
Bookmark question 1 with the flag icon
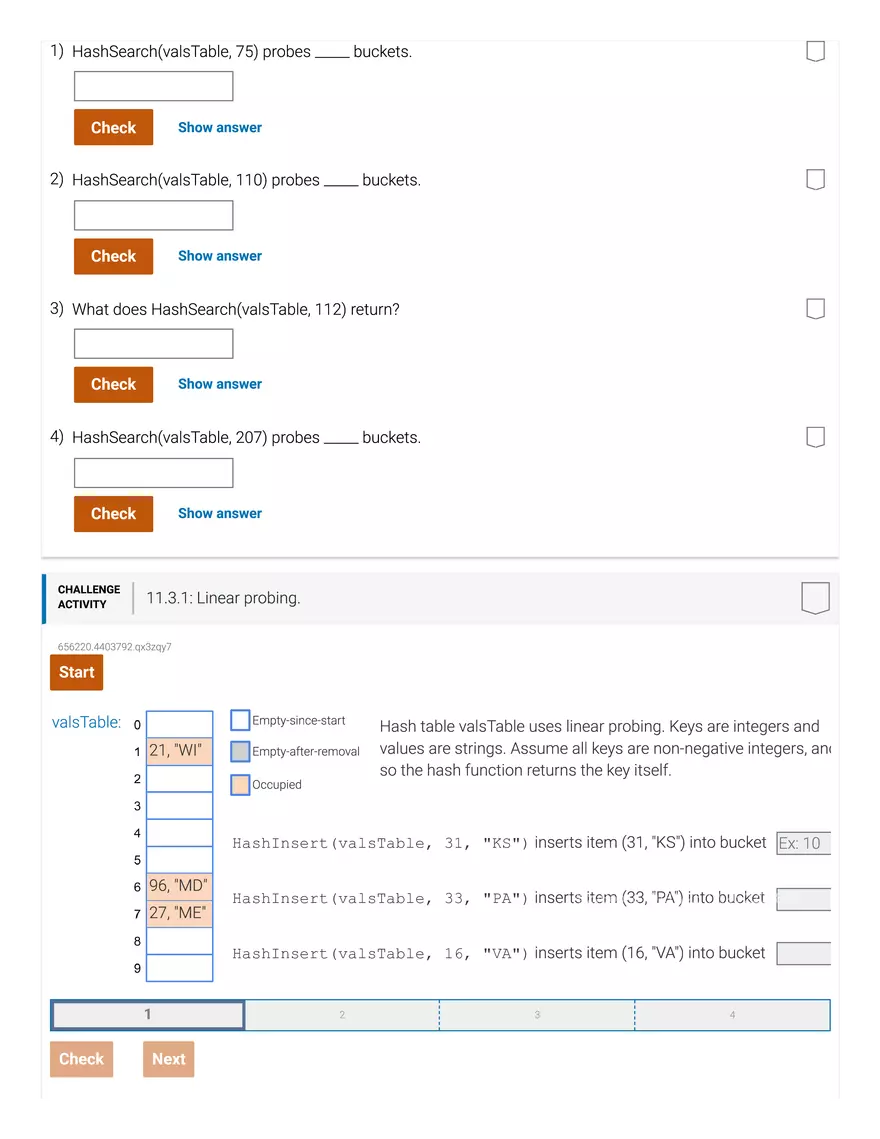tap(815, 48)
